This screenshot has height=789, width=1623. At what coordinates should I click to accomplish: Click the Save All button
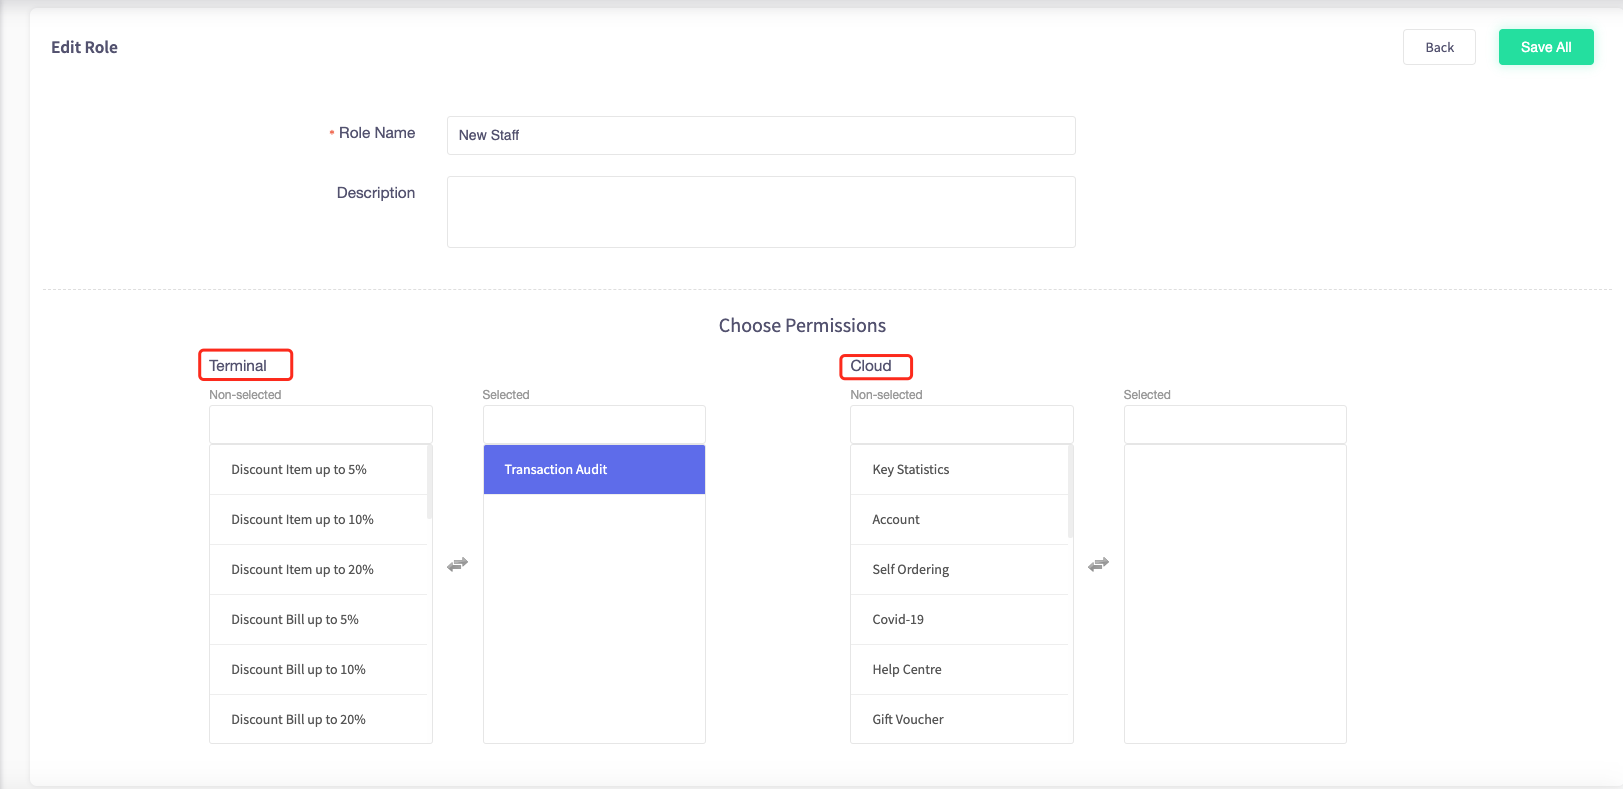pyautogui.click(x=1546, y=47)
